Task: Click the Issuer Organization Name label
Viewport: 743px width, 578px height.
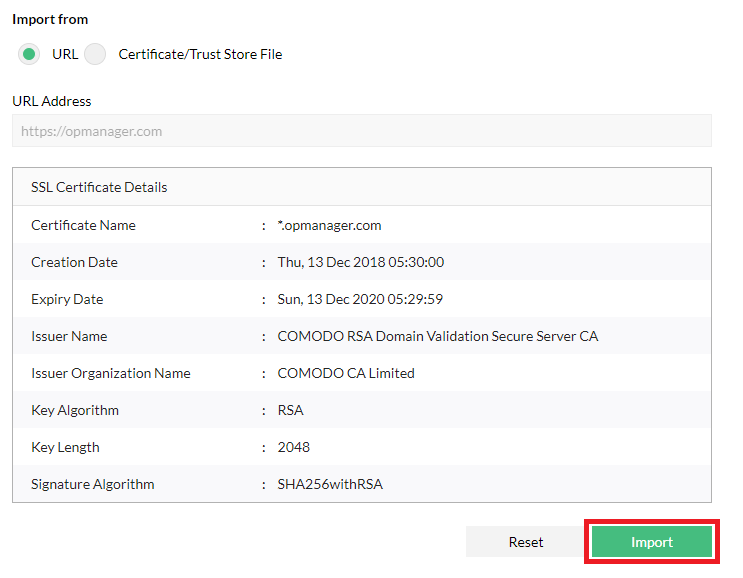Action: pos(110,373)
